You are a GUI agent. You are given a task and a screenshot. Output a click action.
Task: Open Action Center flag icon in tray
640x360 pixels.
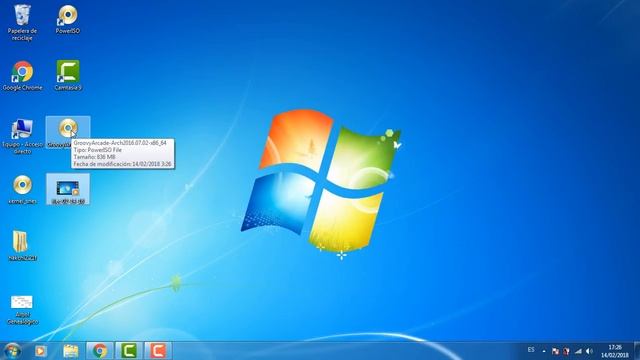point(555,351)
